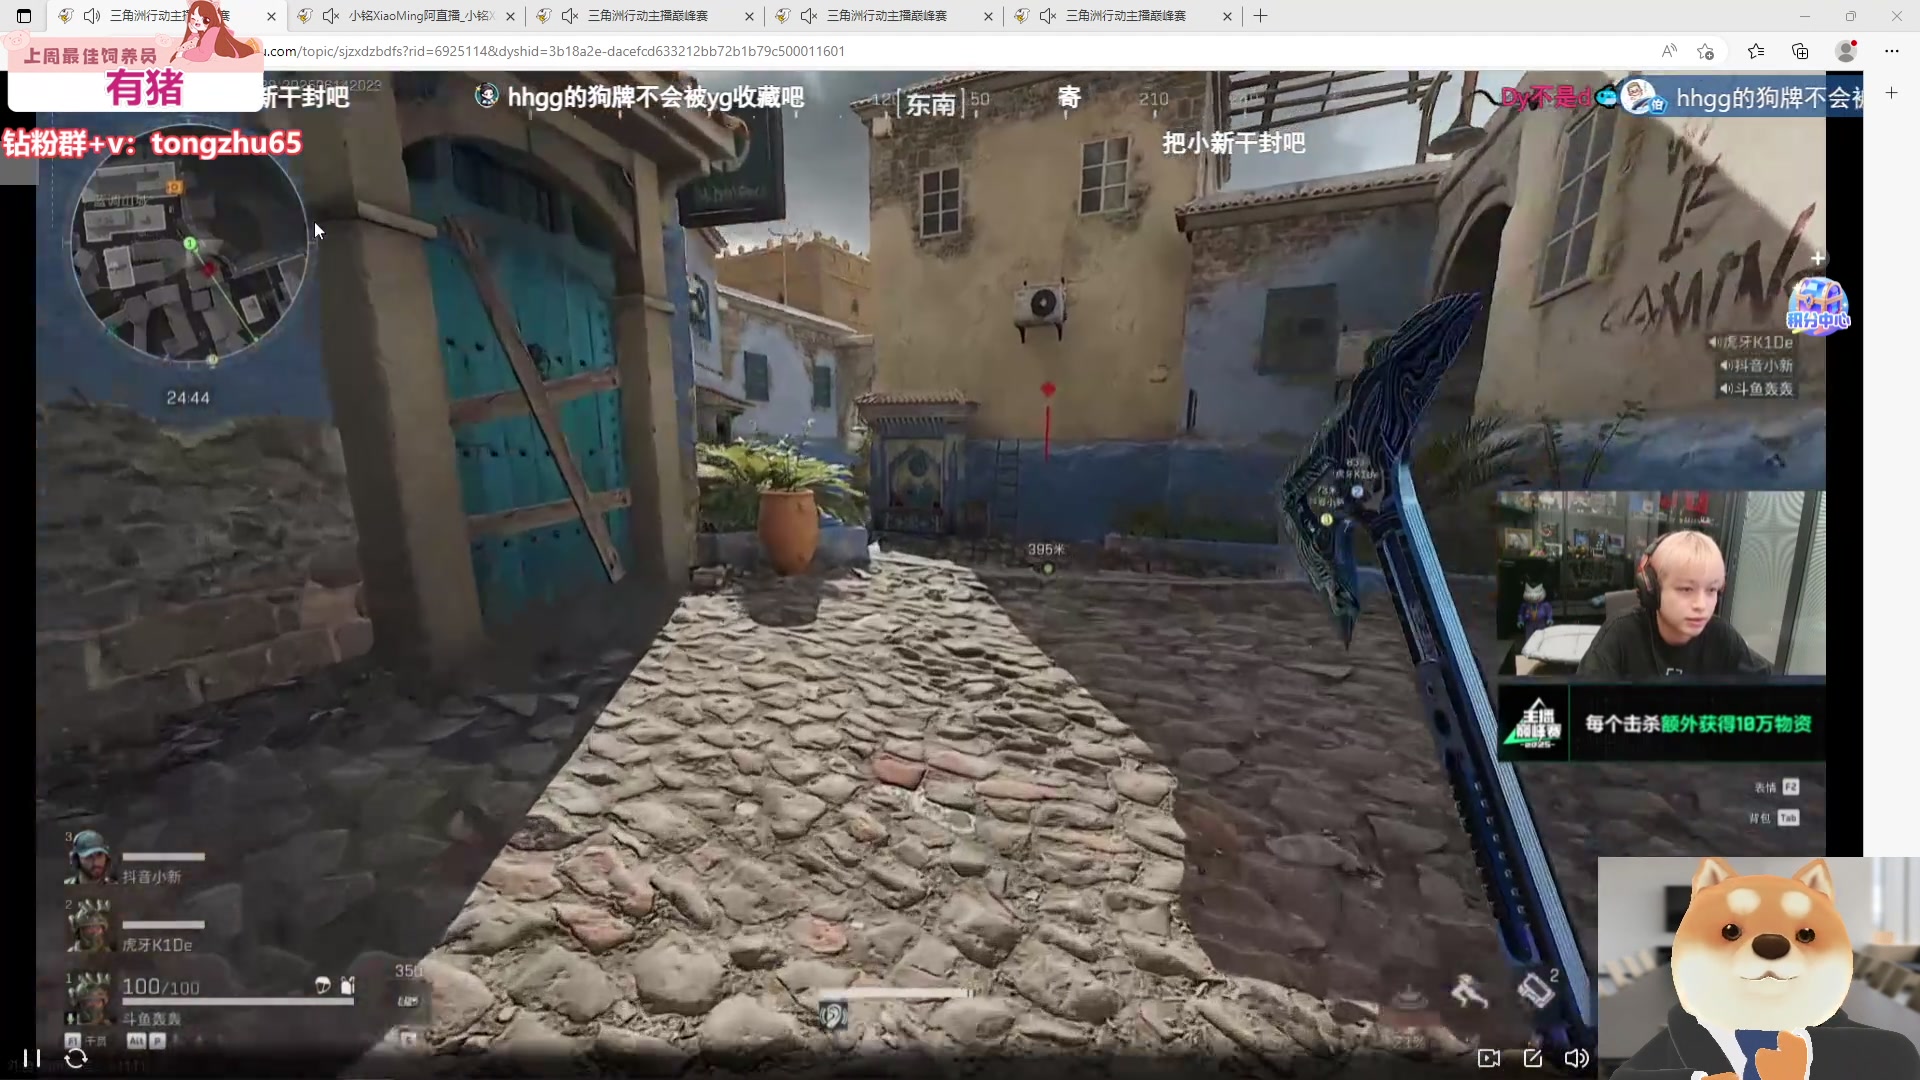This screenshot has width=1920, height=1080.
Task: Click the 东南 compass heading
Action: [931, 103]
